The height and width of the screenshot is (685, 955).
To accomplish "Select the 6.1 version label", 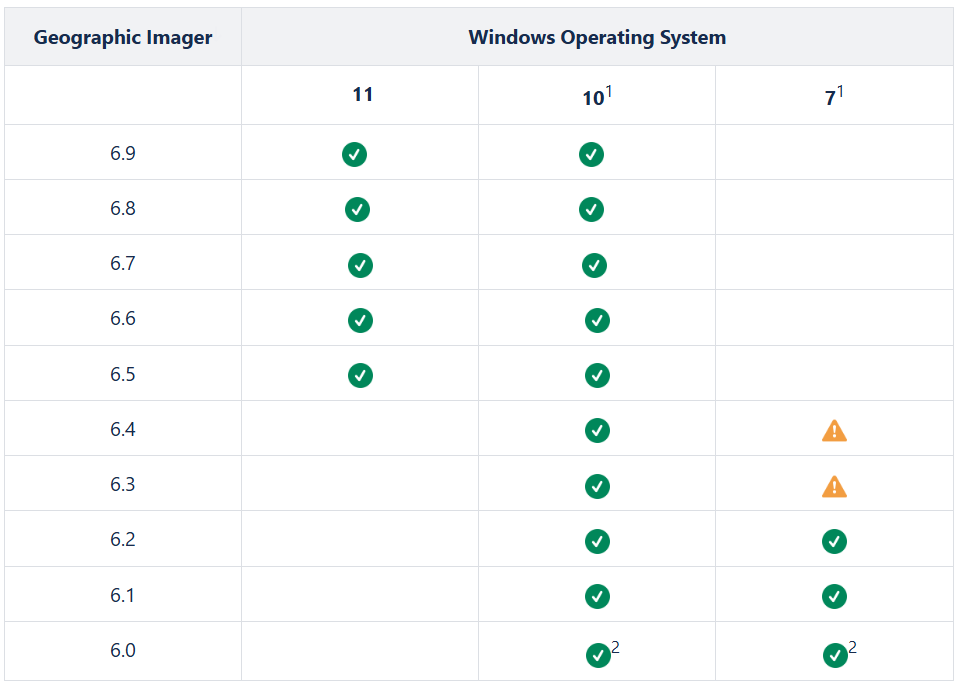I will tap(123, 595).
